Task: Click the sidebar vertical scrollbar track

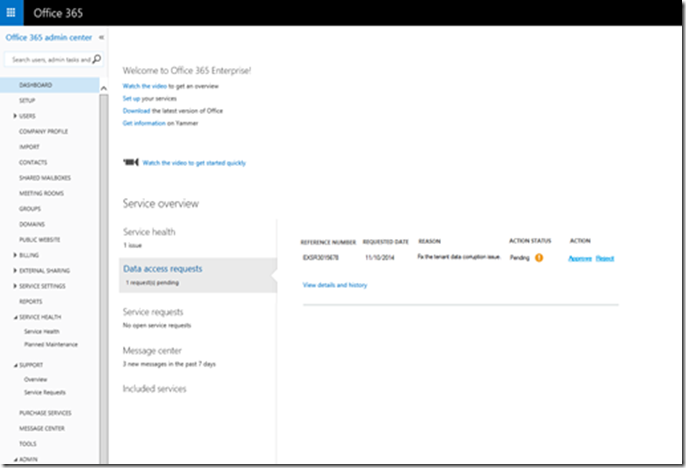Action: click(104, 280)
